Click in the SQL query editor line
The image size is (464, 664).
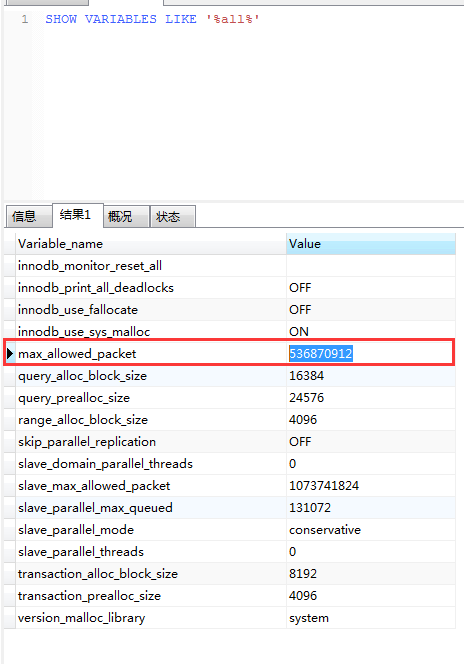[252, 19]
